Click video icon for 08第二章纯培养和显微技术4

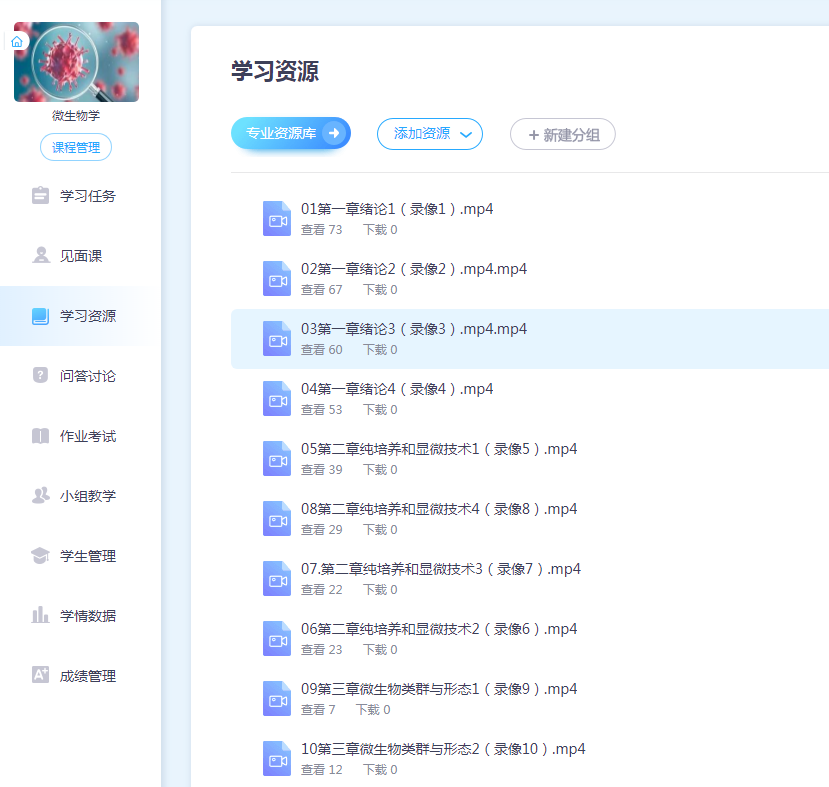(x=277, y=519)
